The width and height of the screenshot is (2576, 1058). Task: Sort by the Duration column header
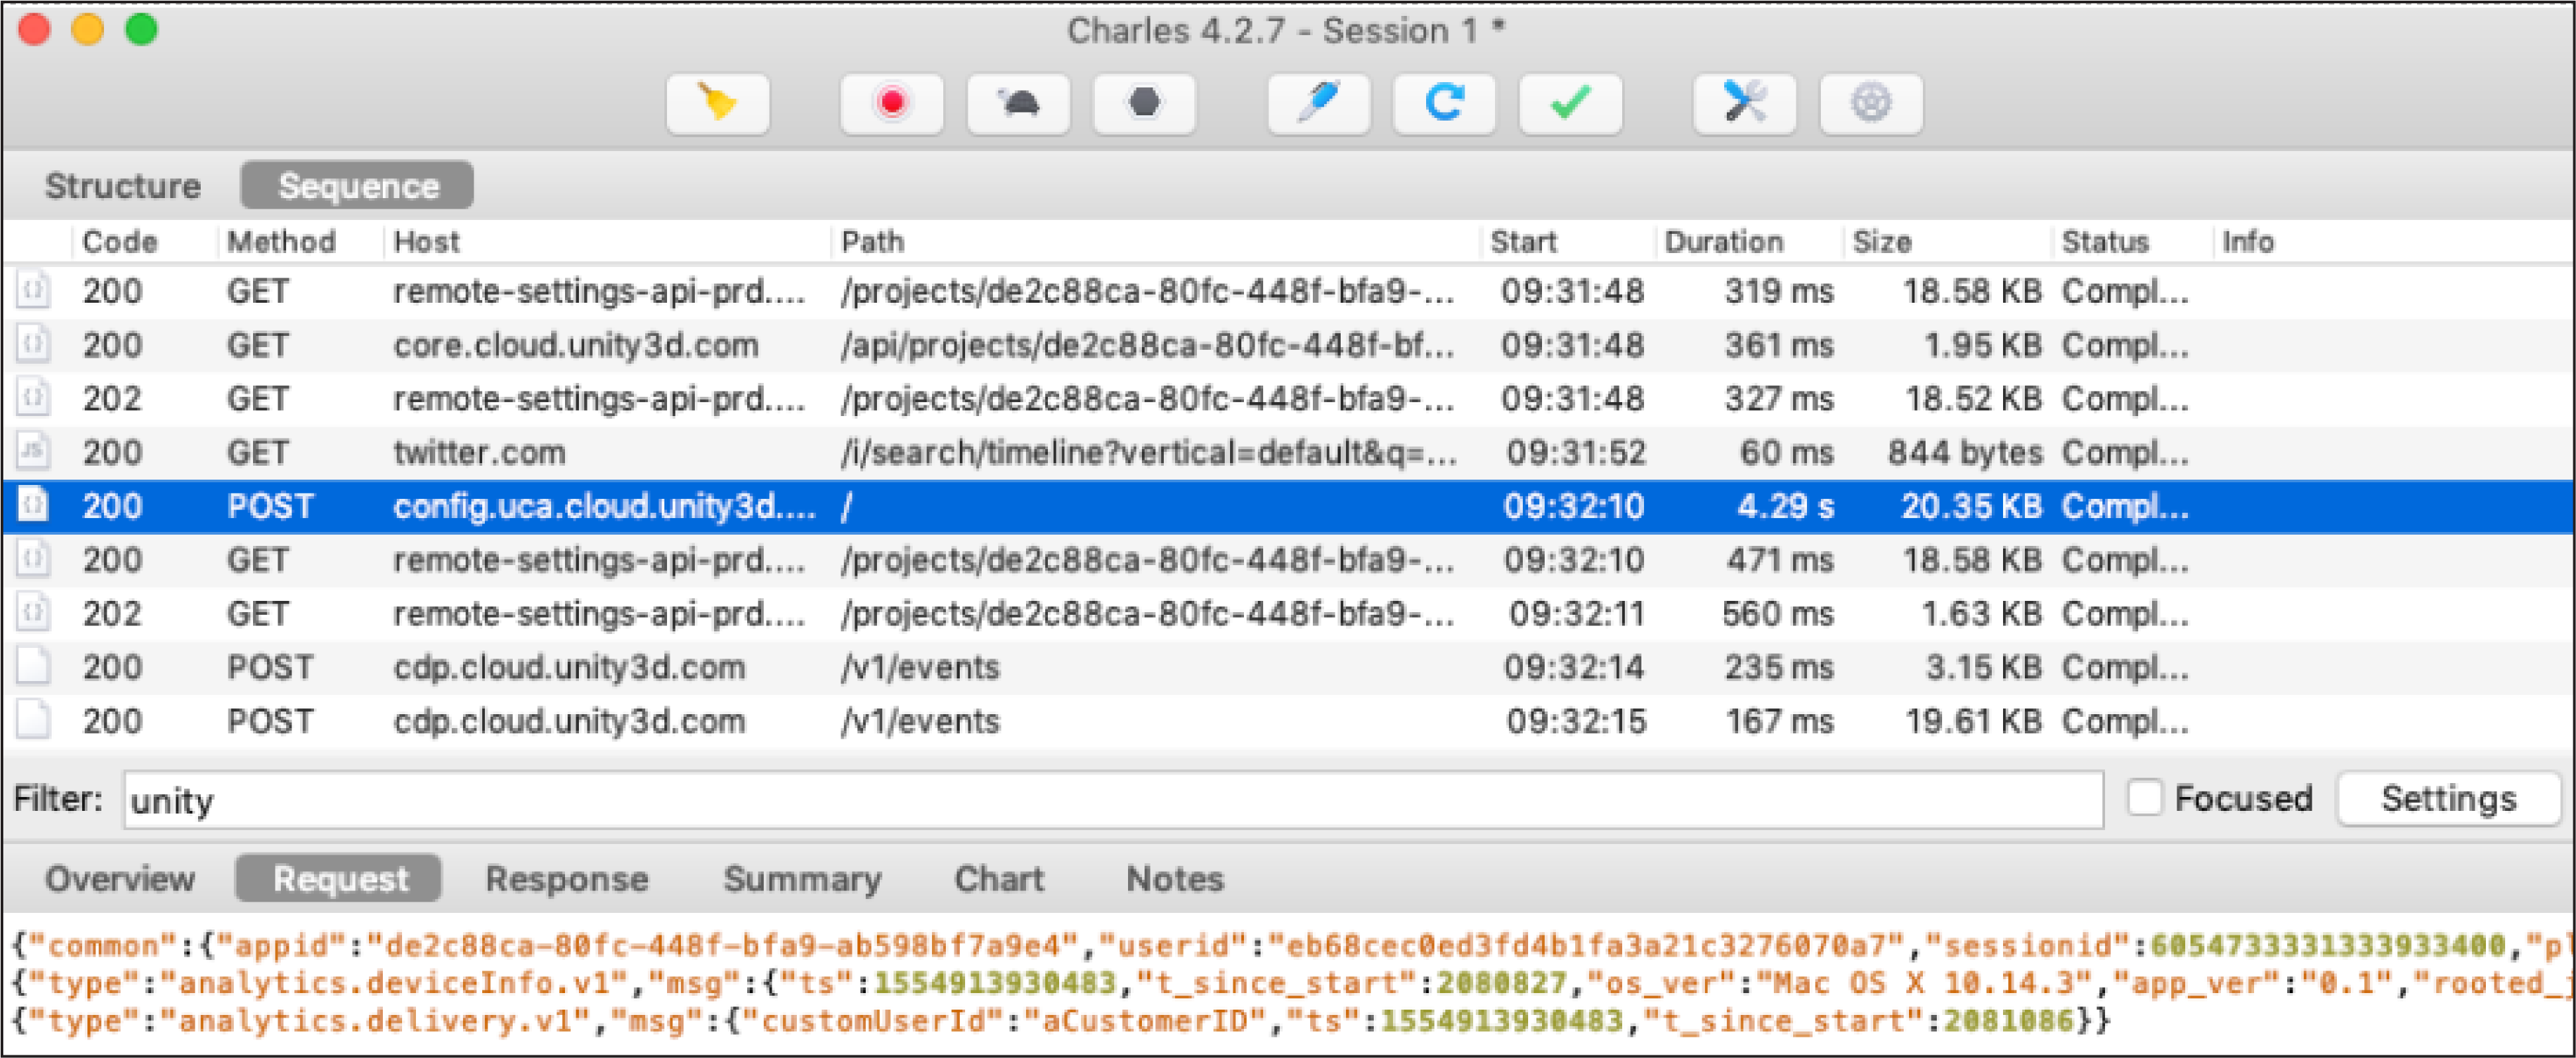tap(1723, 242)
